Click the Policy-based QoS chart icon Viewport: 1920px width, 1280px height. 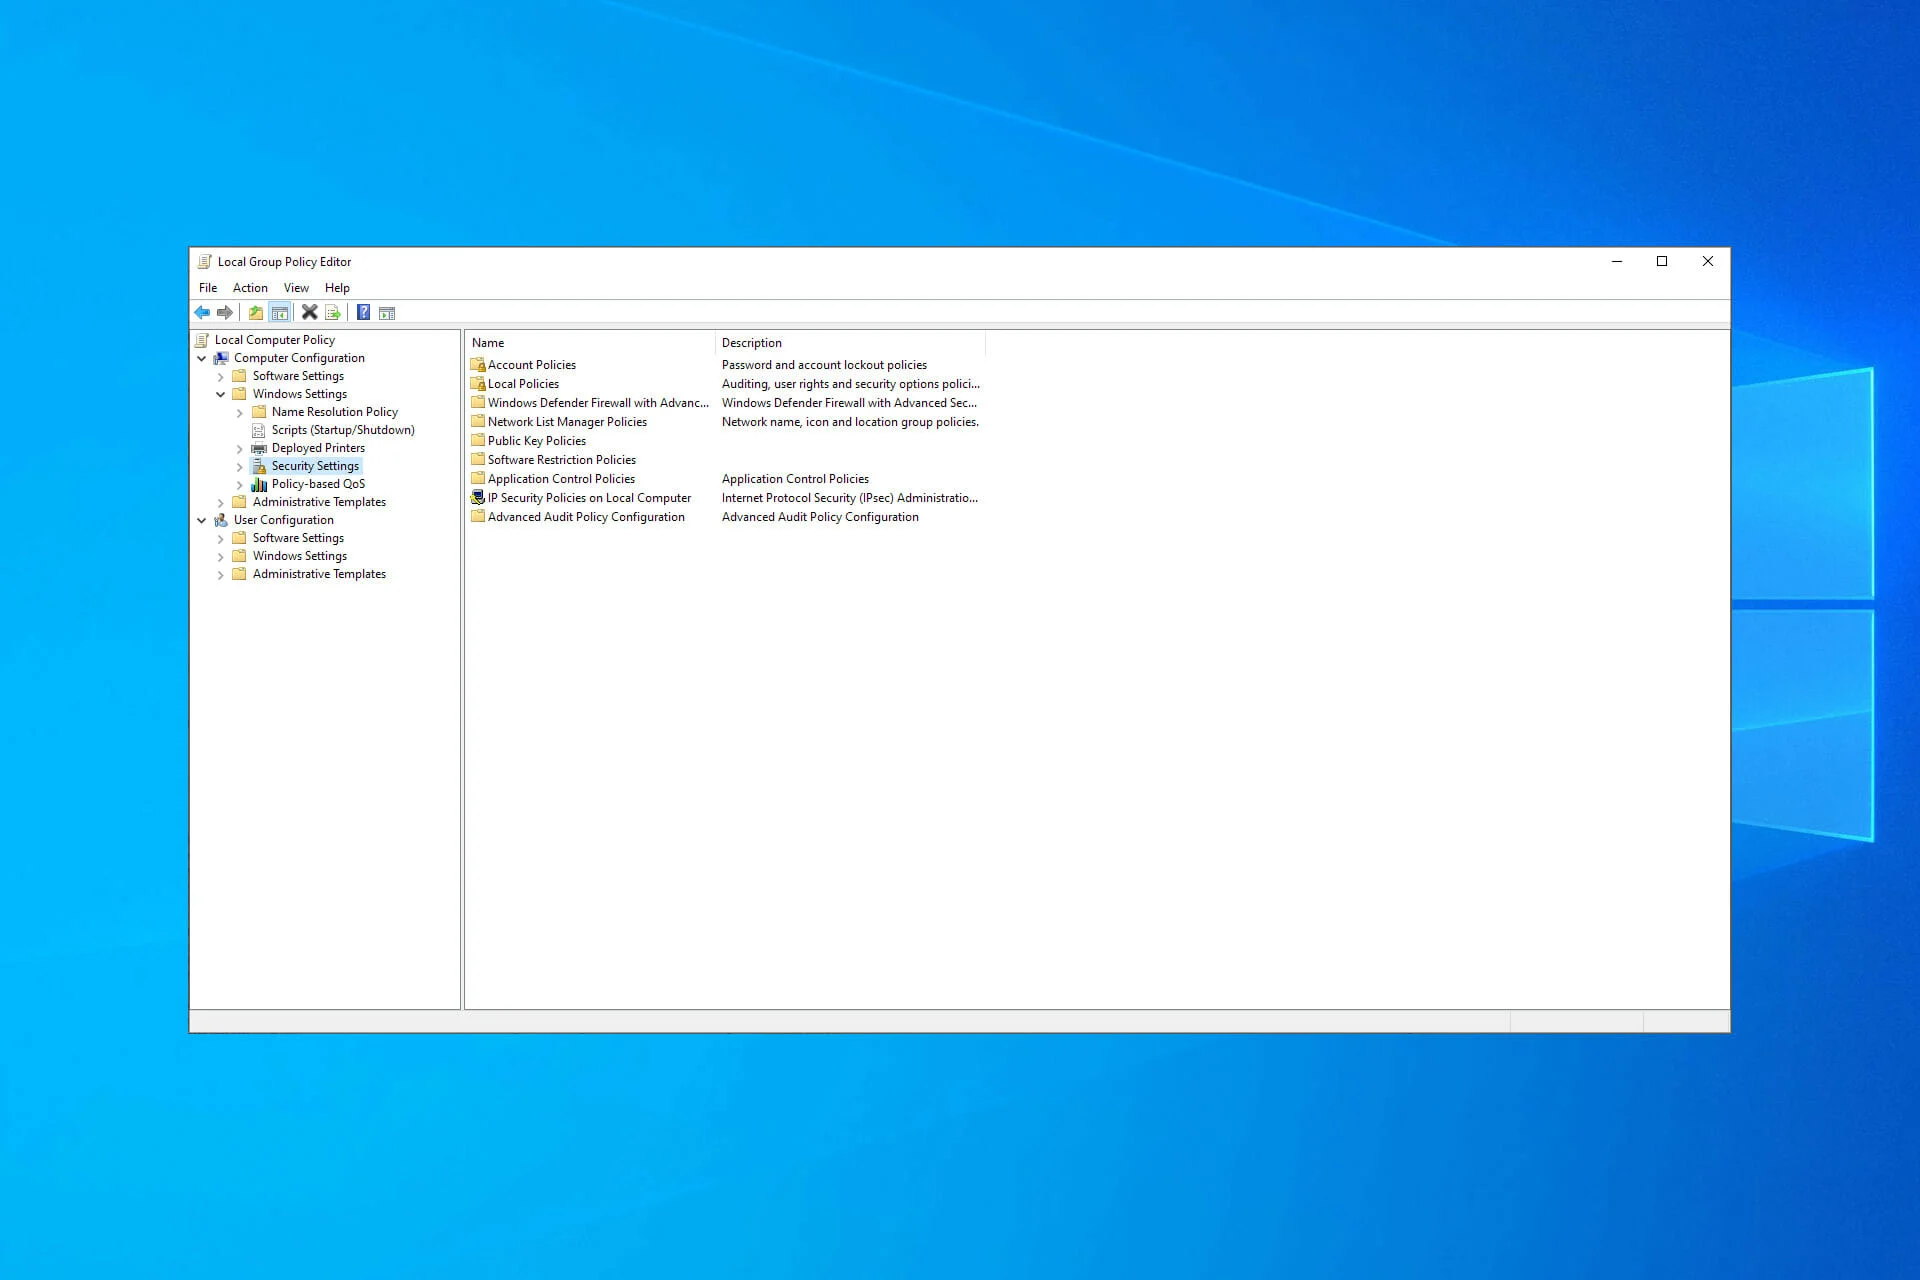tap(259, 484)
